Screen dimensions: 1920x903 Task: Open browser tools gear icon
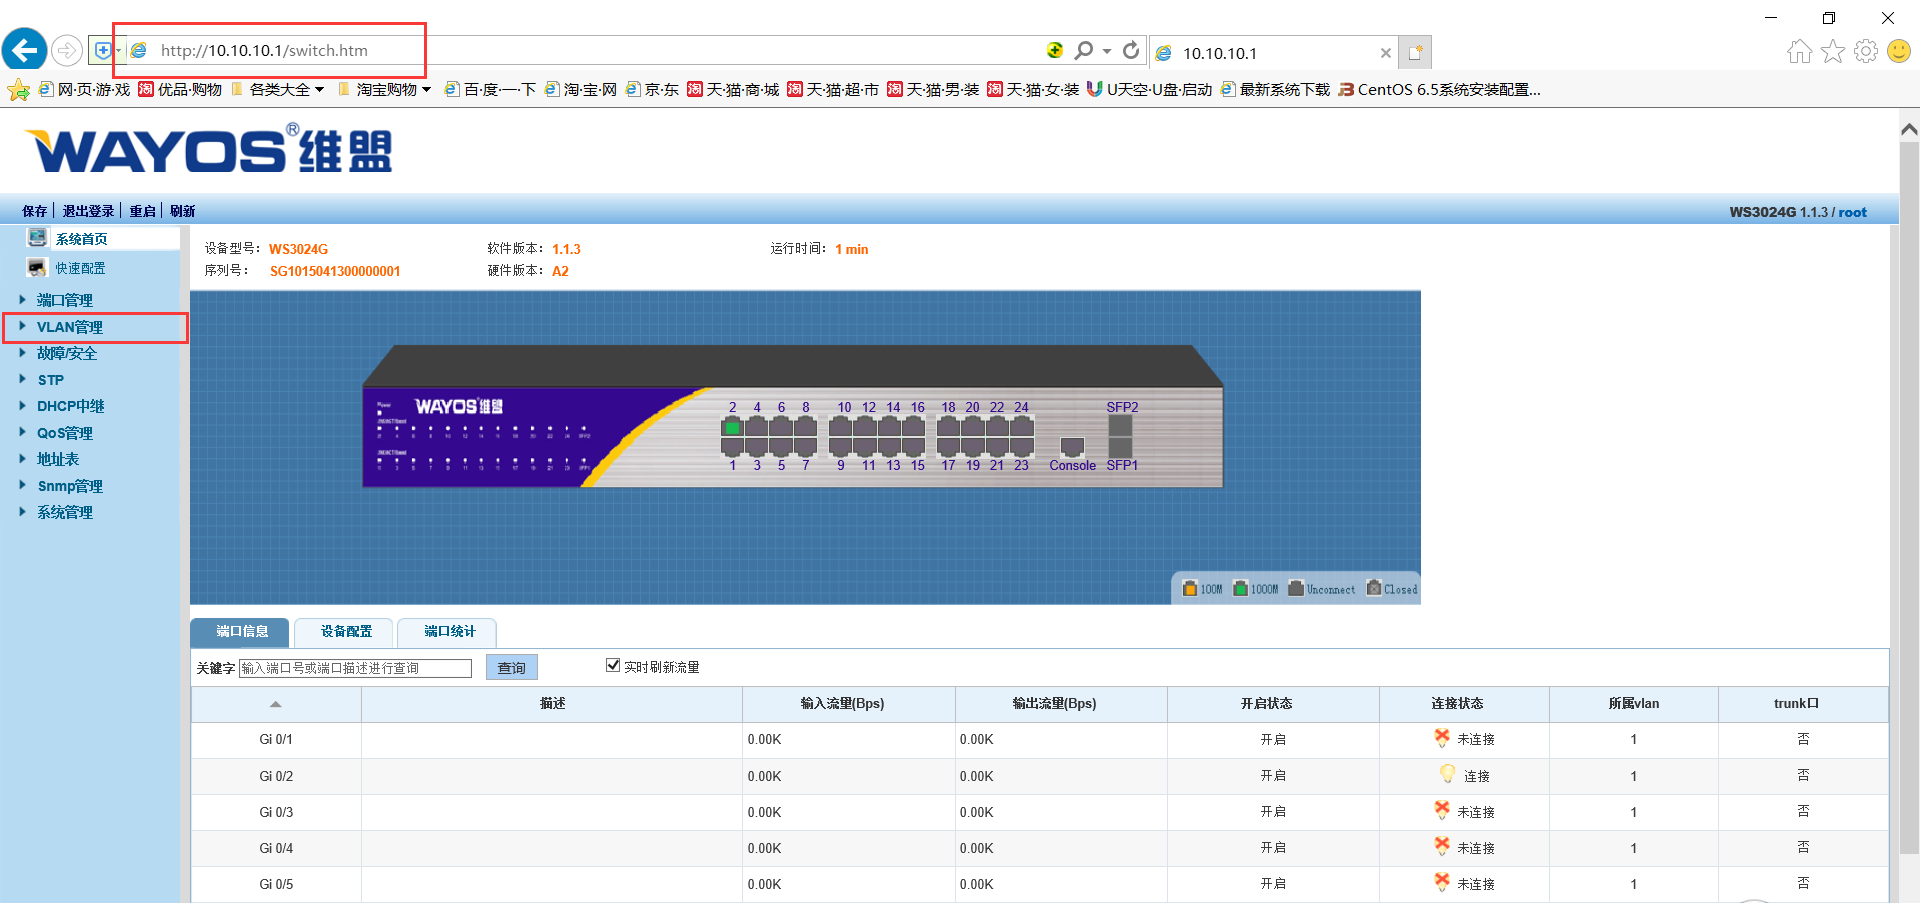[1866, 51]
